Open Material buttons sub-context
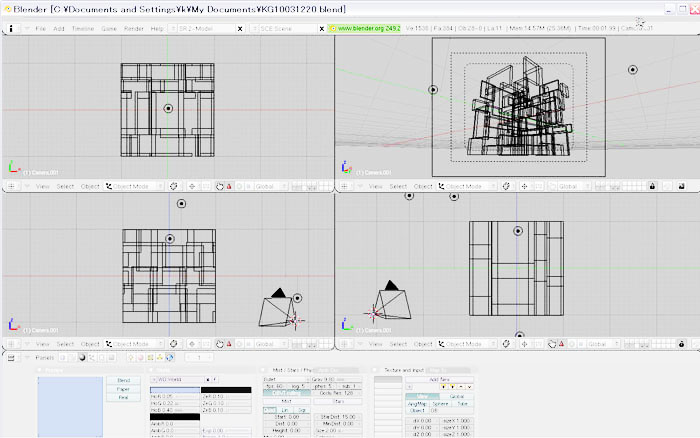The width and height of the screenshot is (700, 438). coord(141,358)
